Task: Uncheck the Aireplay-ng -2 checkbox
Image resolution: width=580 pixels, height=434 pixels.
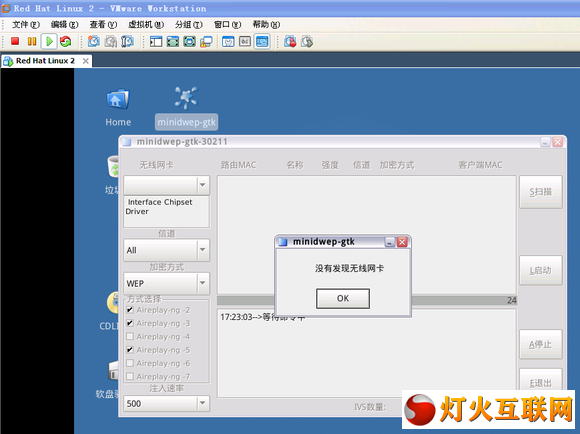Action: [x=130, y=310]
